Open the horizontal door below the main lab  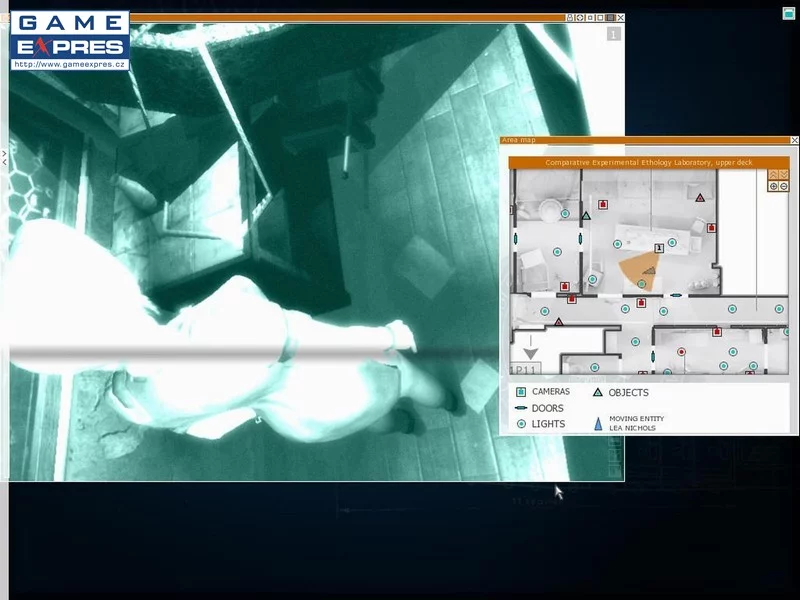click(676, 295)
